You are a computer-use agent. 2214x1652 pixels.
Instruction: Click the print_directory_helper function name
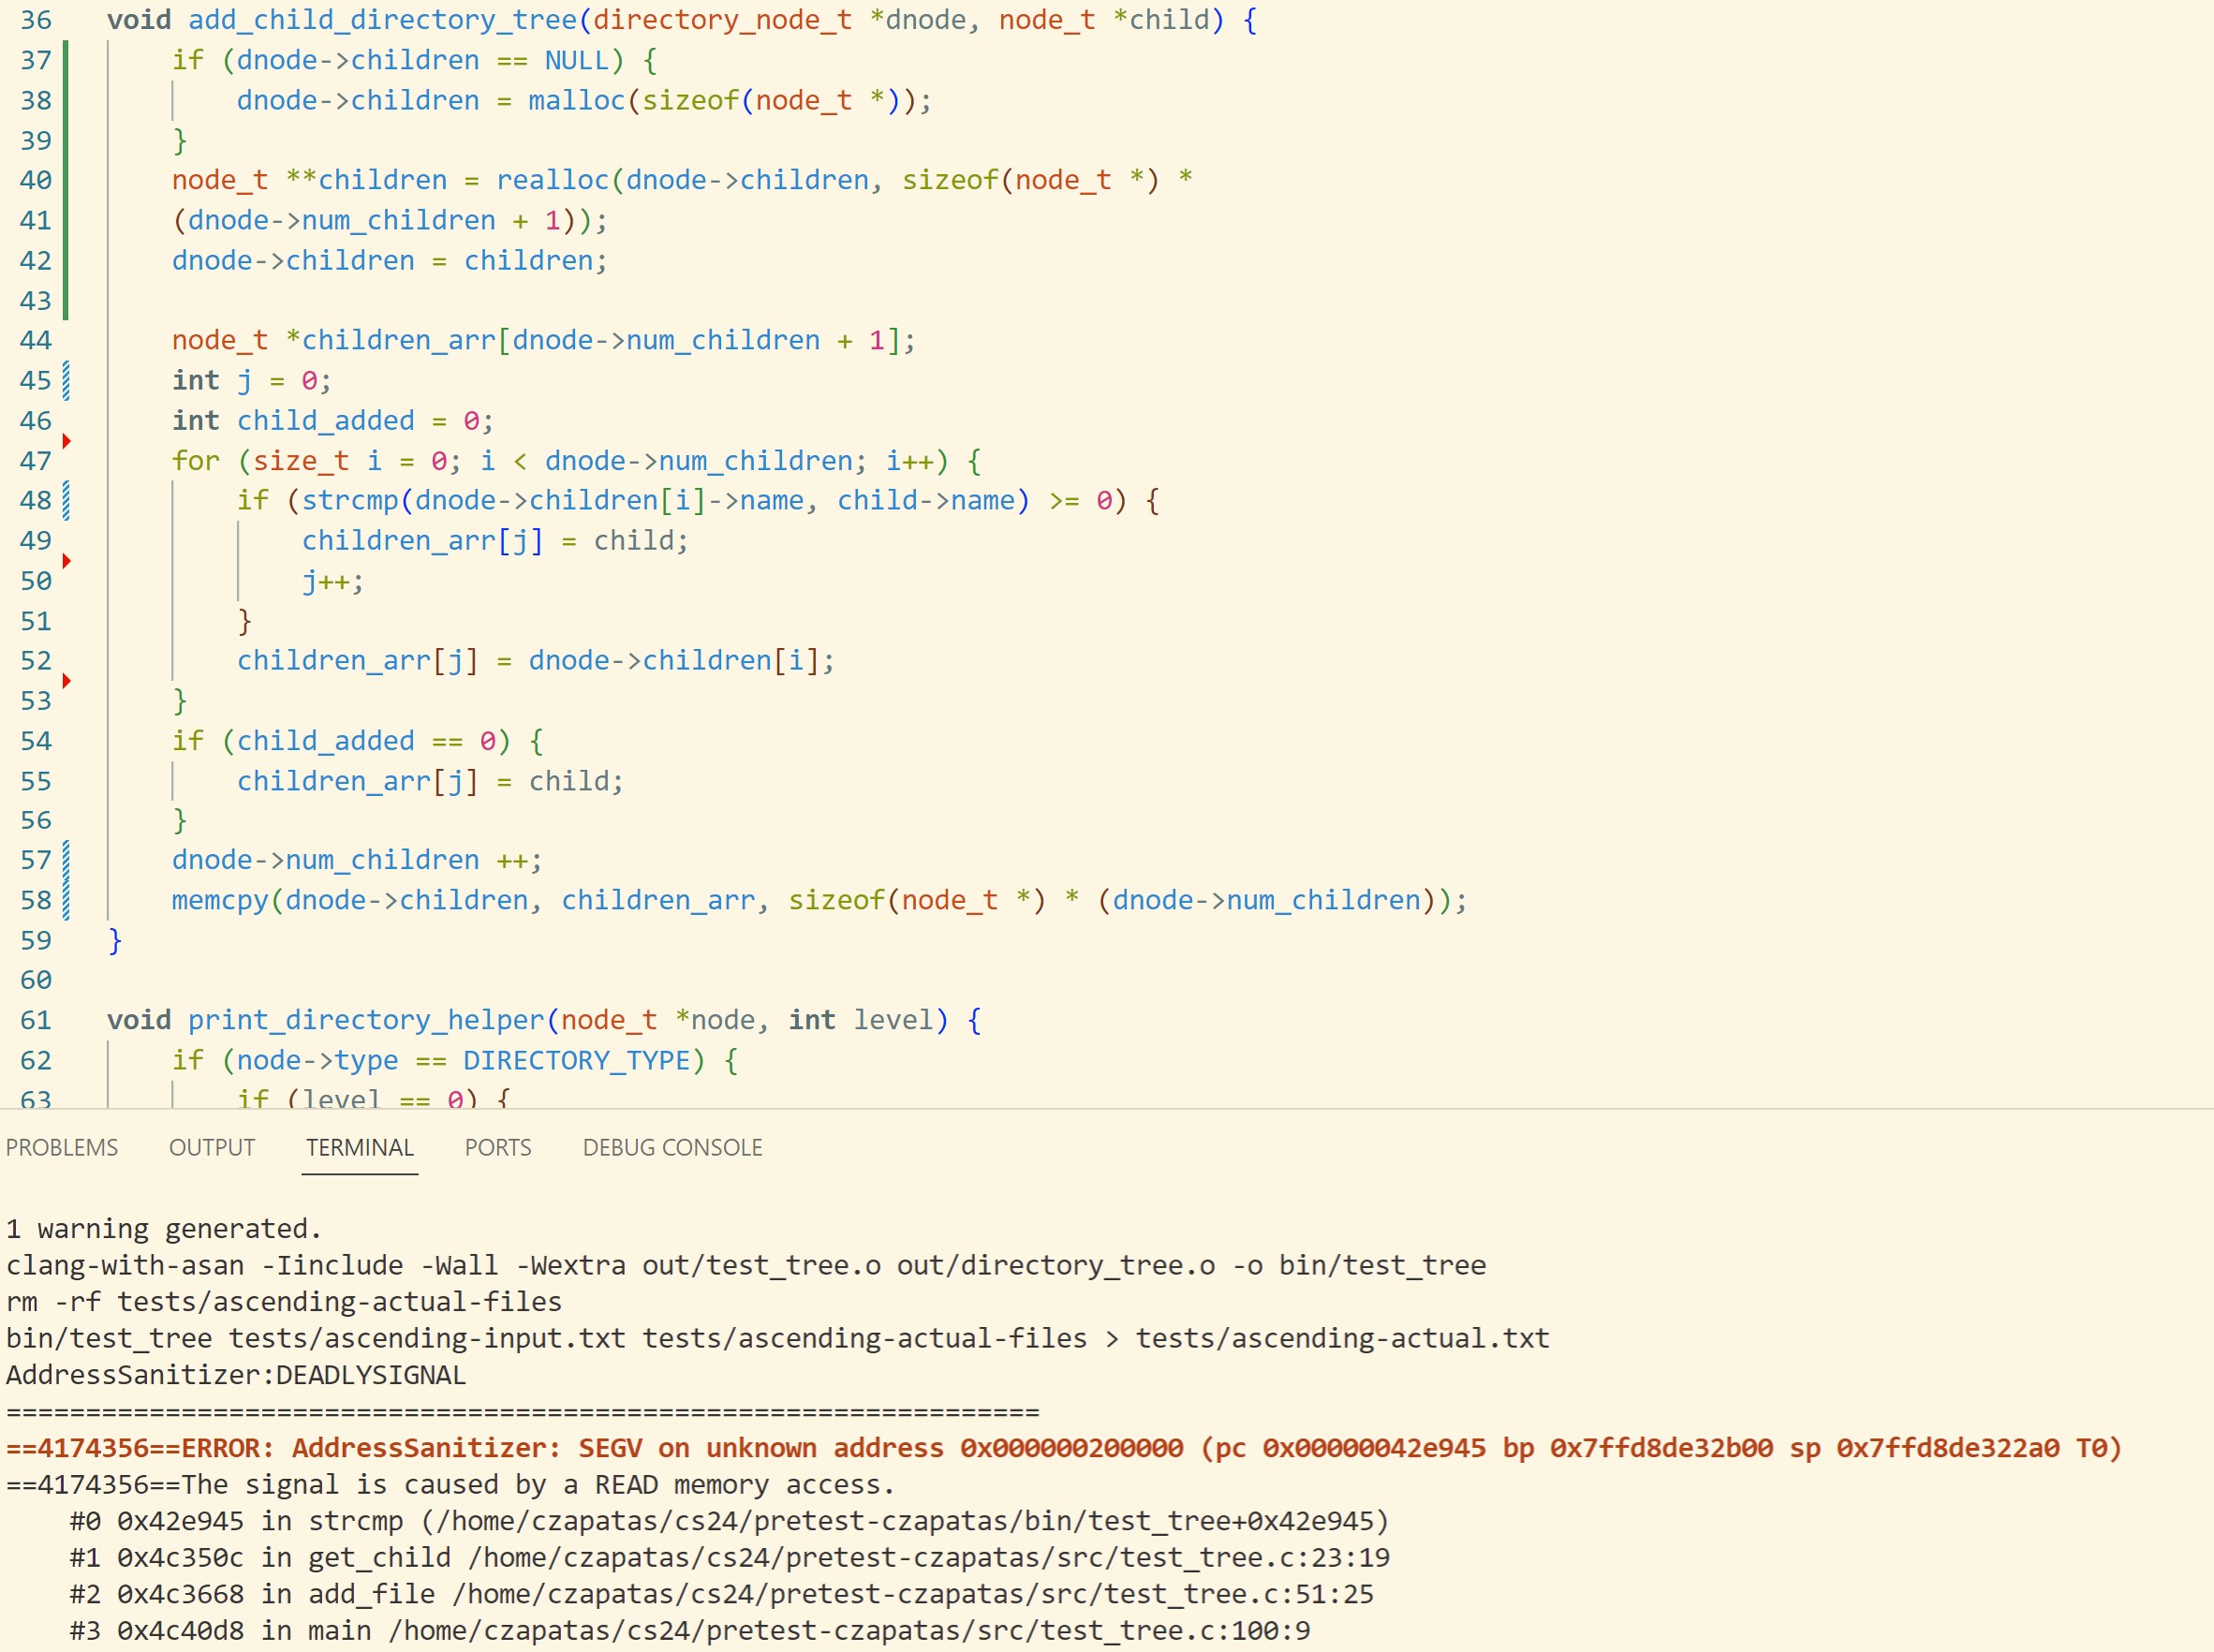pos(366,1020)
